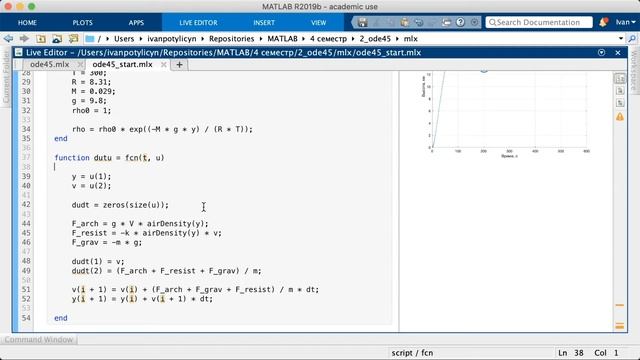Open the APPS ribbon tab
This screenshot has height=360, width=640.
click(136, 22)
